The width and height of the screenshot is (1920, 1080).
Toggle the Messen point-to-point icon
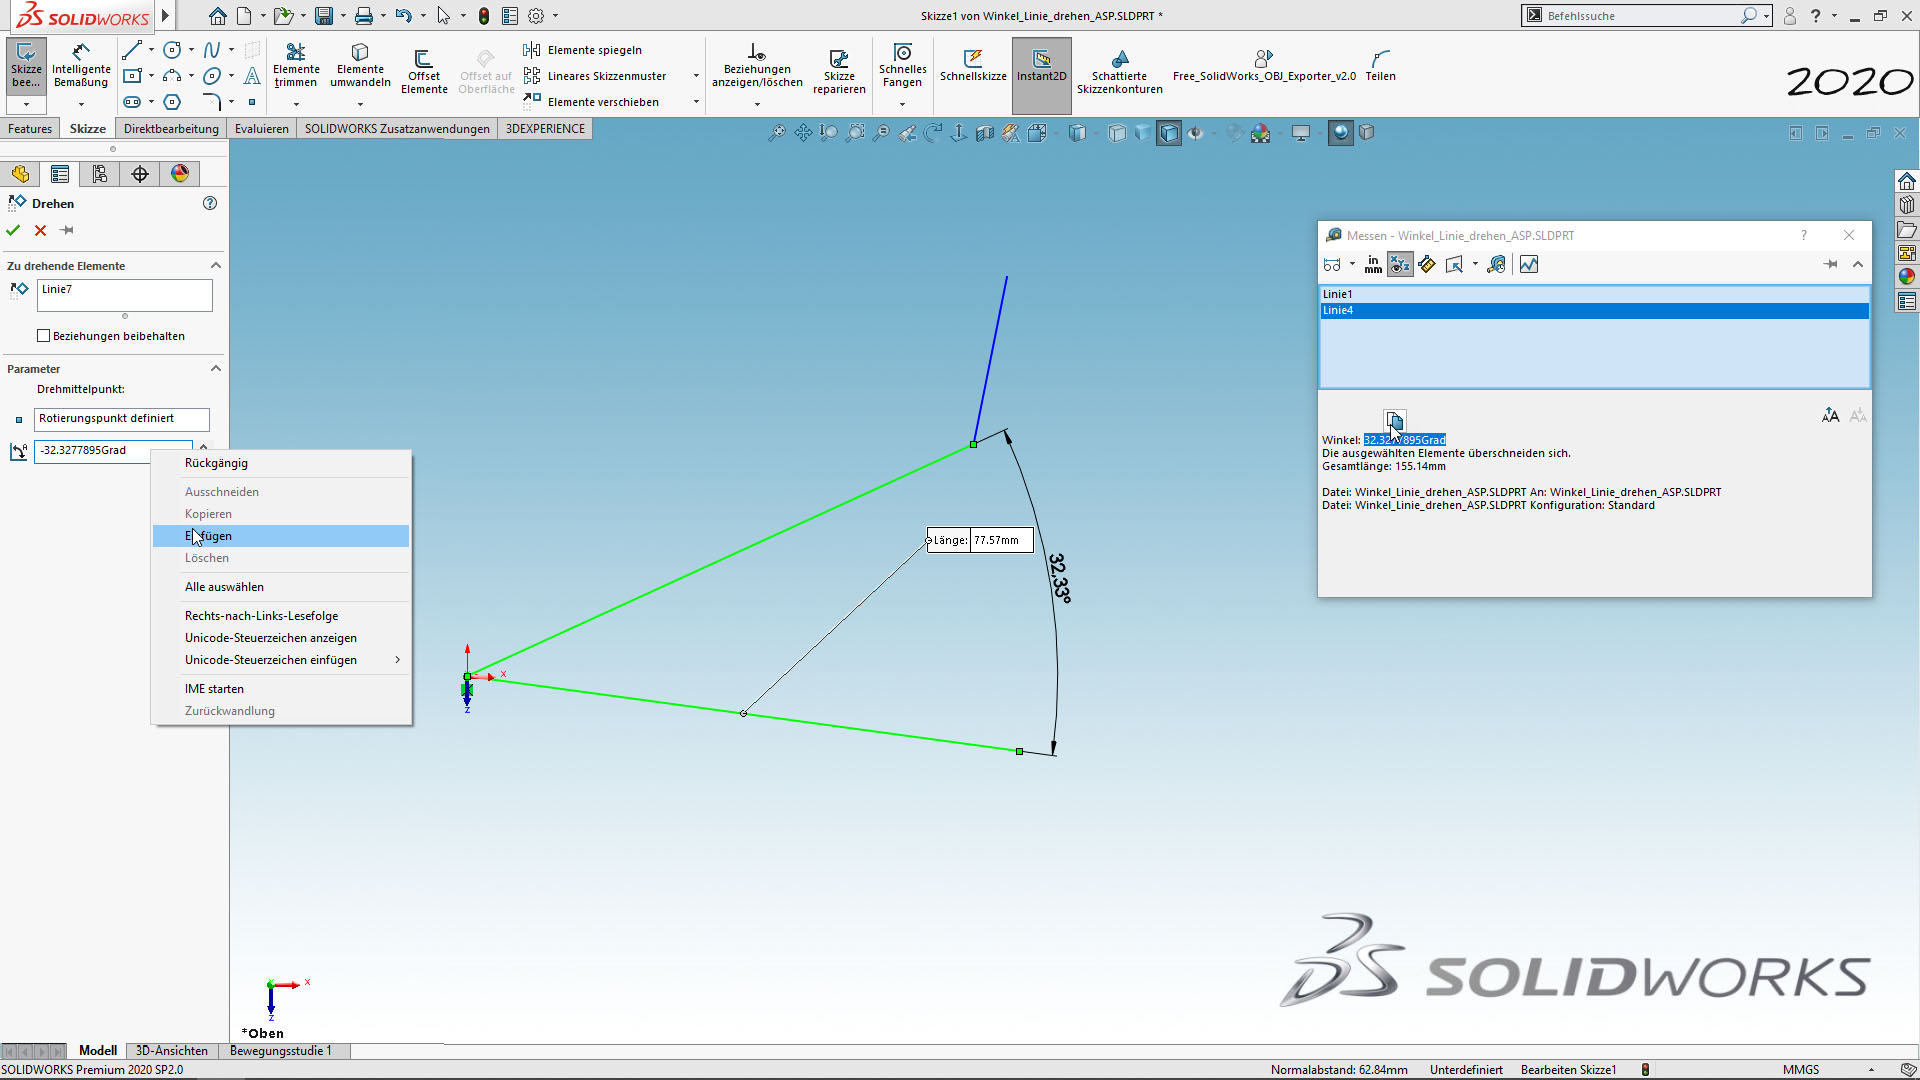pyautogui.click(x=1427, y=264)
